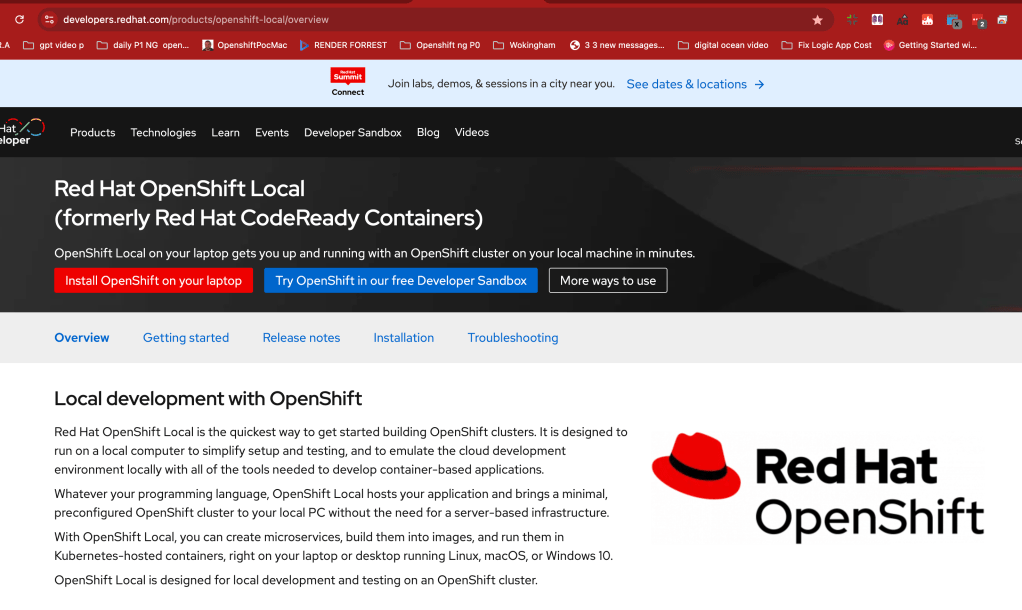Open the red extension with badge 2
This screenshot has height=610, width=1022.
978,21
